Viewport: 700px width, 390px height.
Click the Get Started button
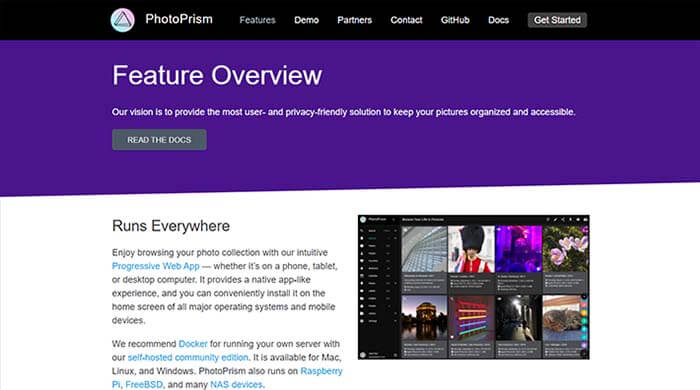[x=557, y=20]
